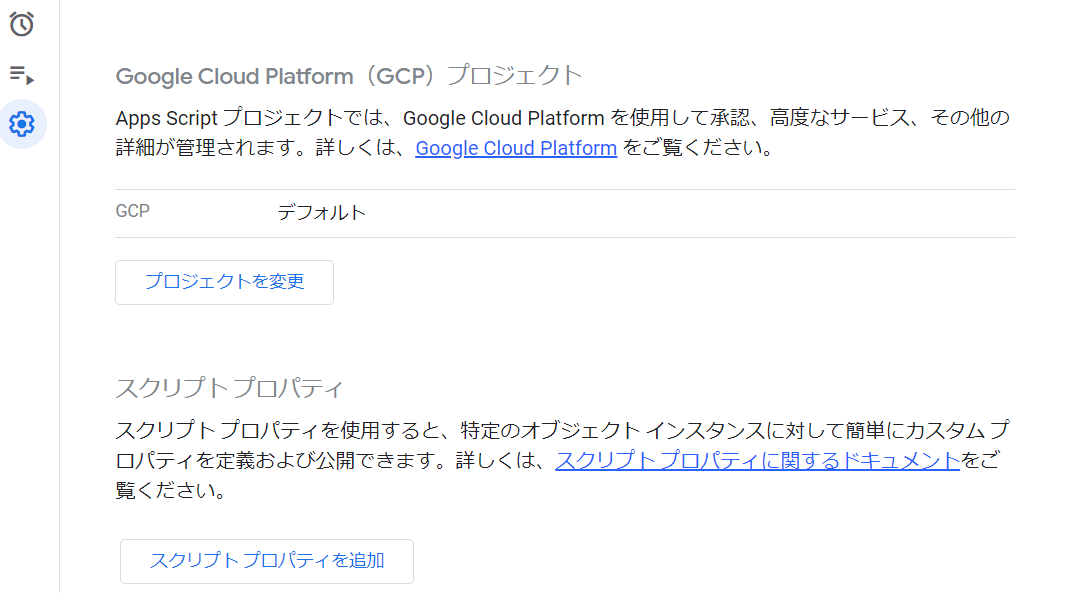Click the スクリプト プロパティを追加 button
1084x593 pixels.
point(267,561)
